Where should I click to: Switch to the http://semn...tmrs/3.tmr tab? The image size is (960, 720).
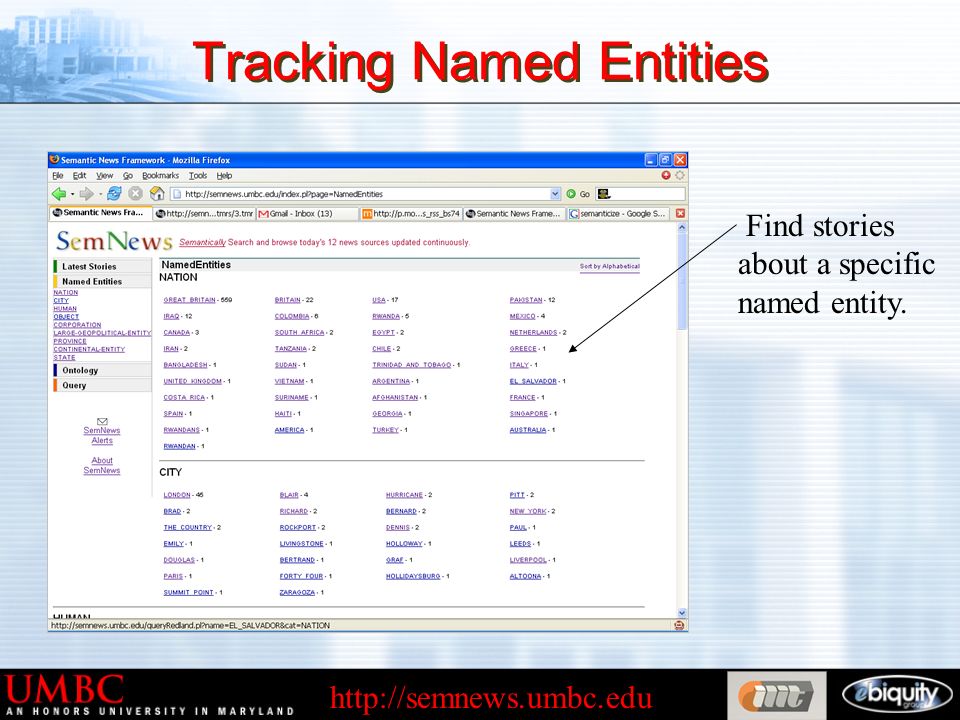click(x=204, y=214)
